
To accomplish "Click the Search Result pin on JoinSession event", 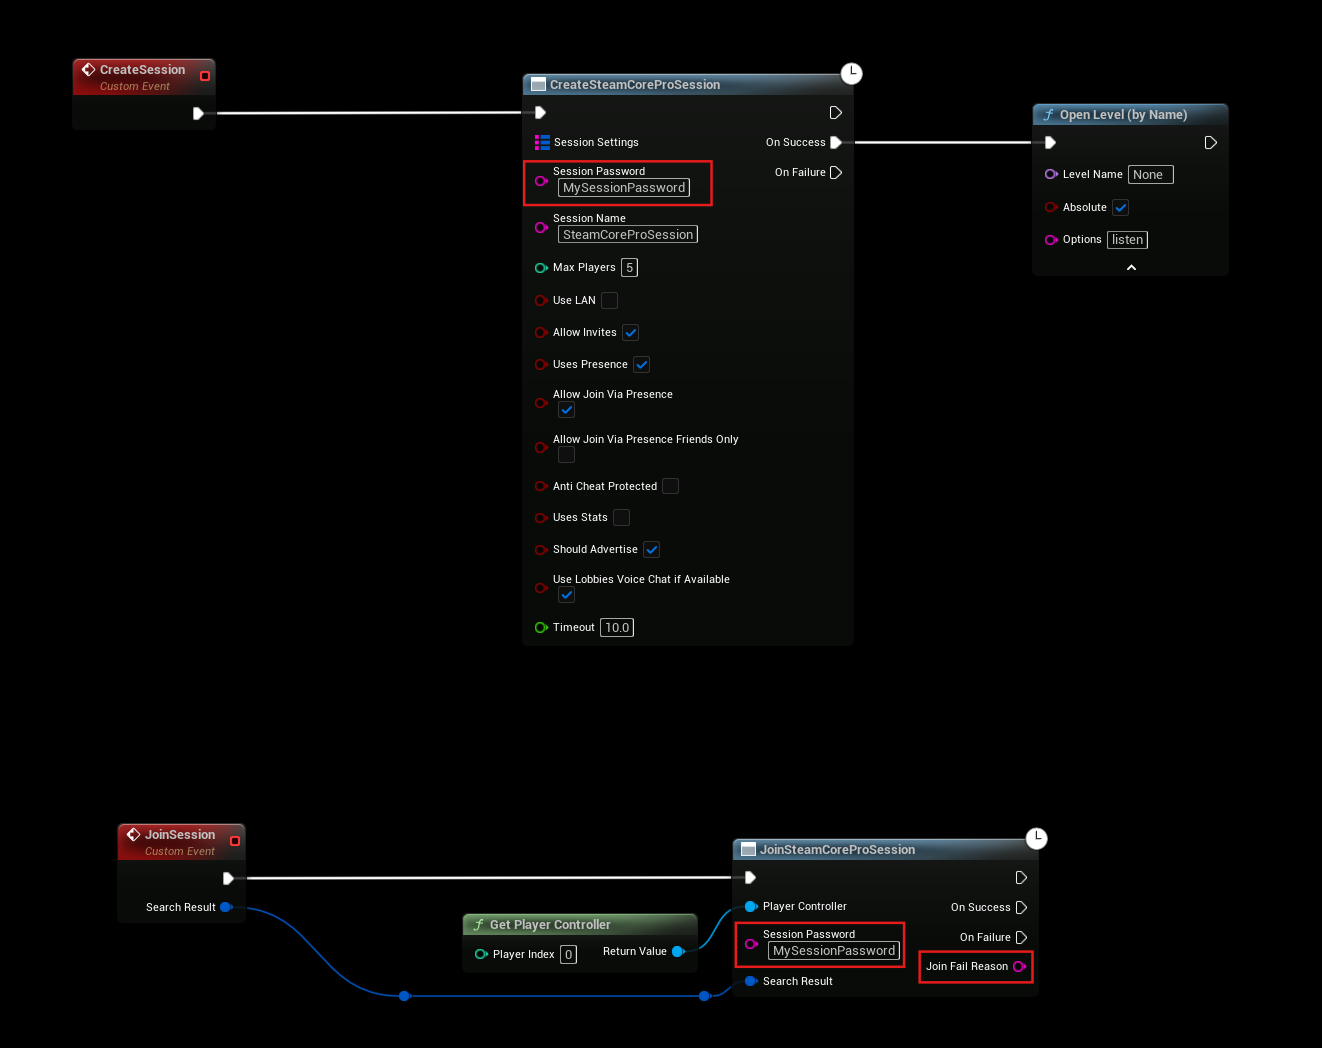I will point(226,907).
